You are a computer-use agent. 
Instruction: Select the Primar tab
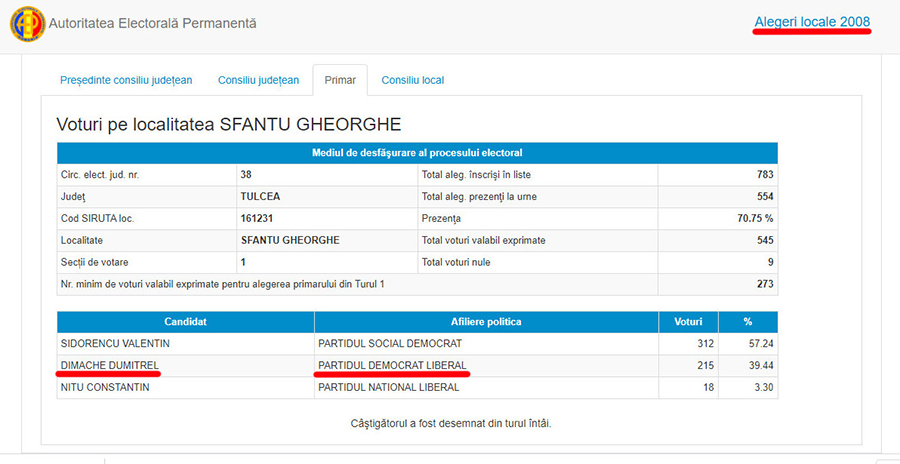click(x=340, y=80)
